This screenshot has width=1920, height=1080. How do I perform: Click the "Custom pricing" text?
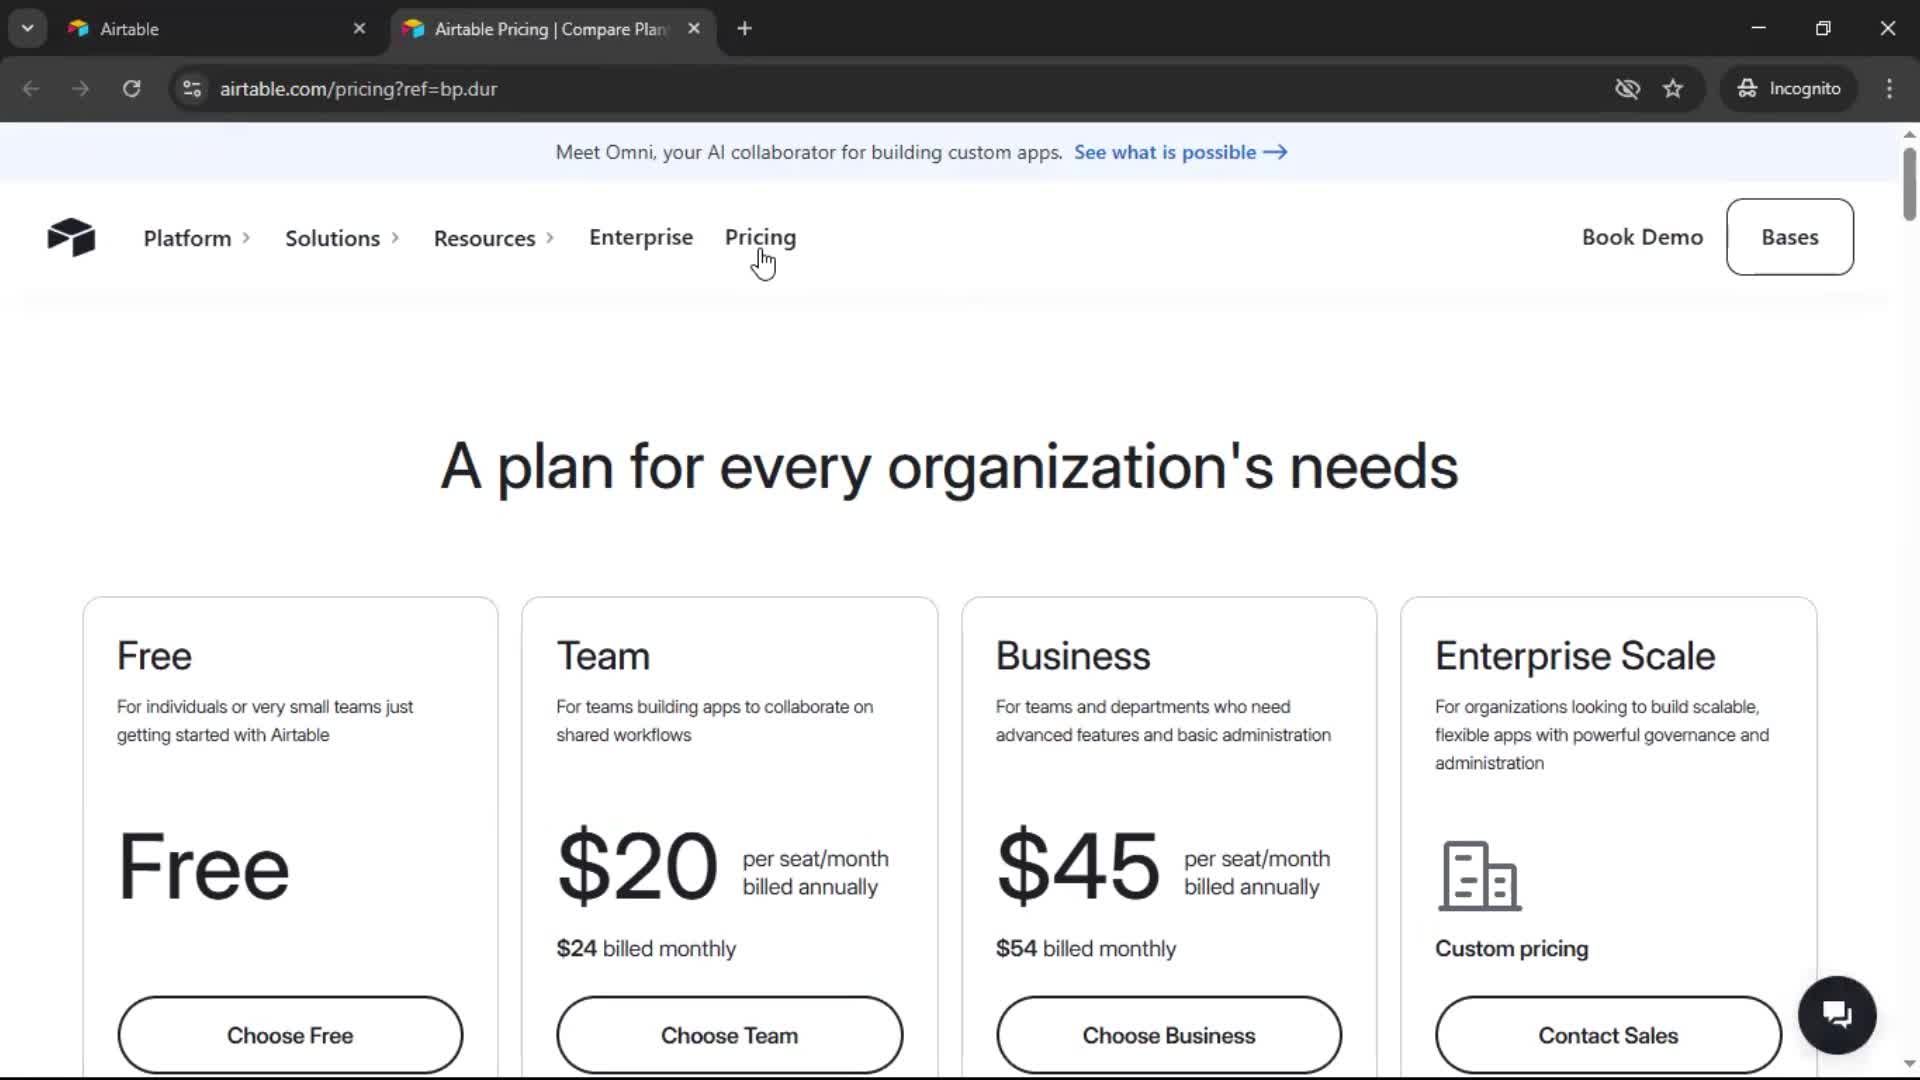coord(1511,948)
